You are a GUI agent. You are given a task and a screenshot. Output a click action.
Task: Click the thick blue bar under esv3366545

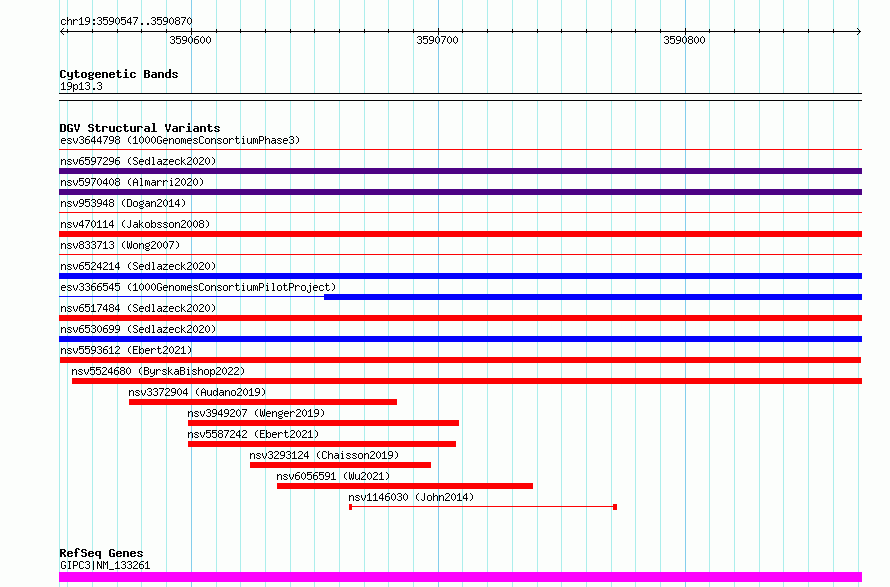coord(593,297)
